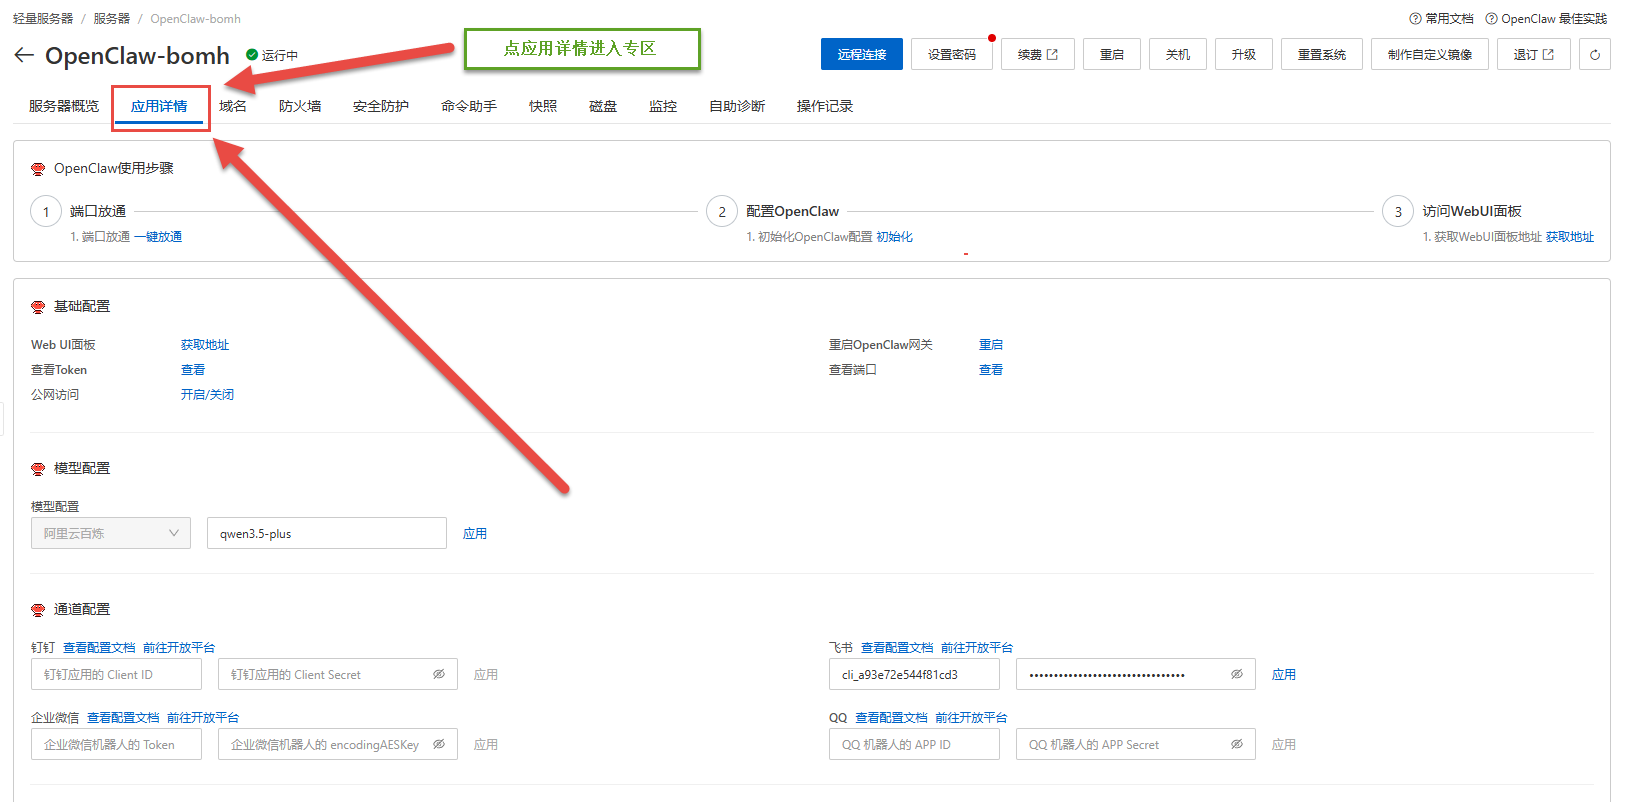1633x802 pixels.
Task: Click the 续费 external link button
Action: coord(1037,55)
